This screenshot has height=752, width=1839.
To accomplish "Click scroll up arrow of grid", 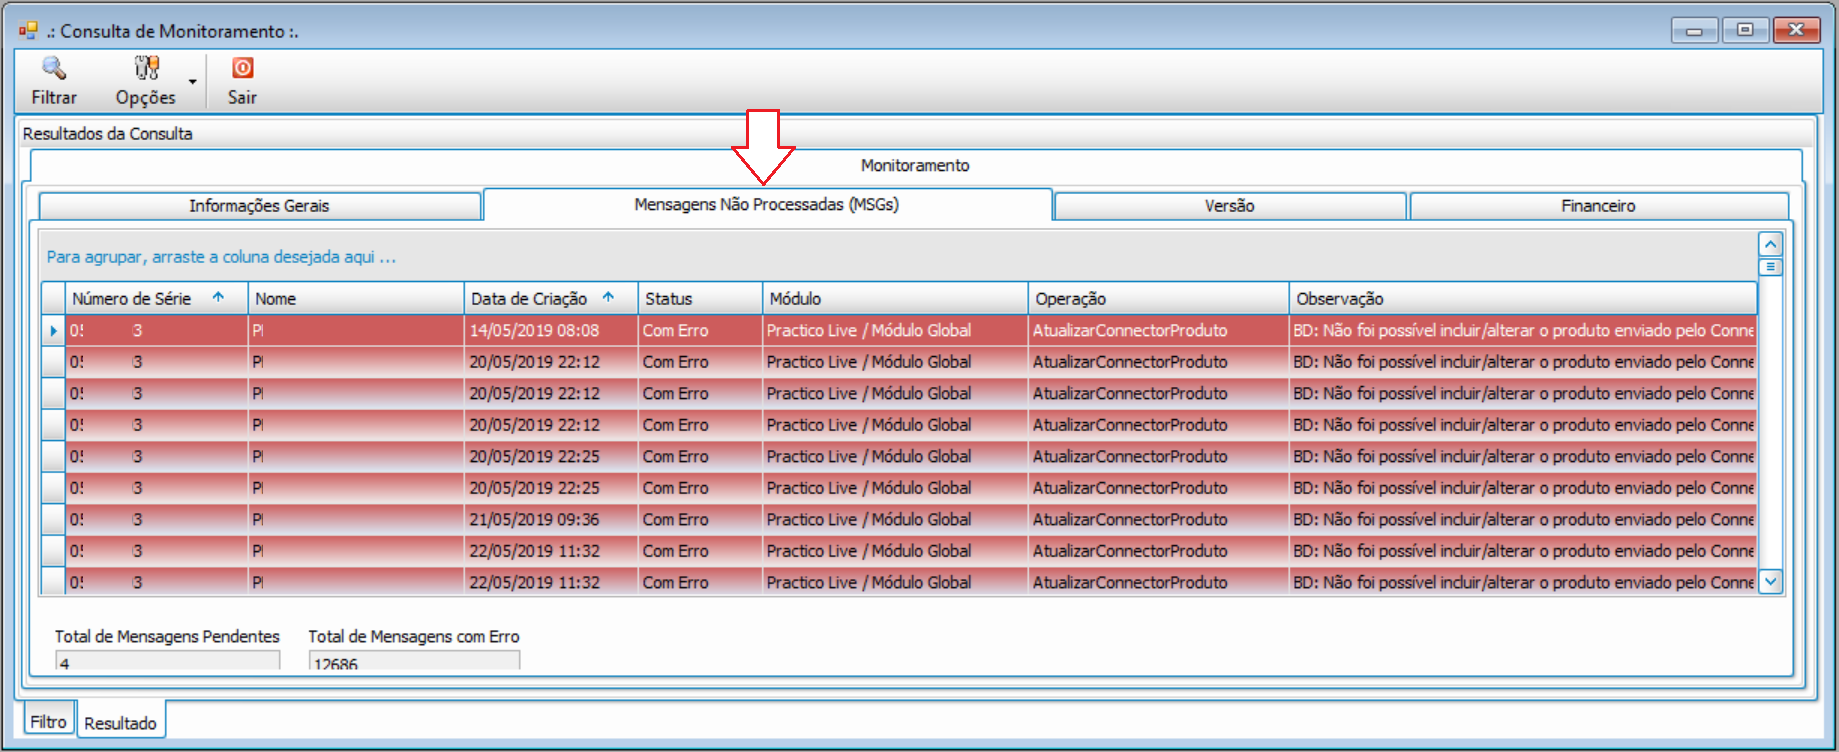I will pyautogui.click(x=1770, y=244).
